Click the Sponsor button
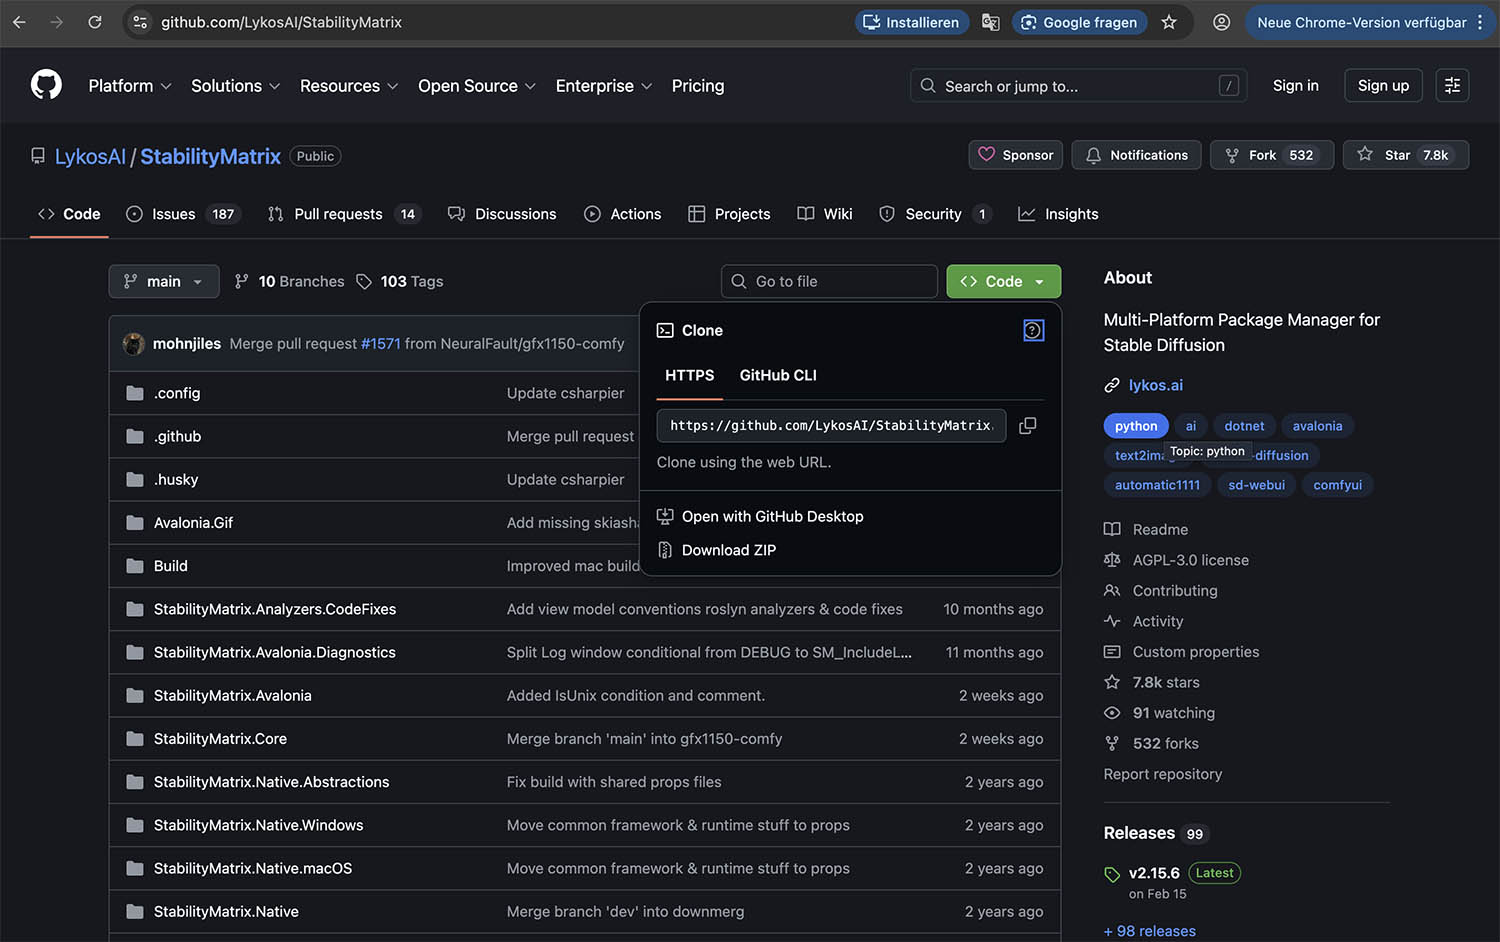The height and width of the screenshot is (942, 1500). pos(1015,155)
